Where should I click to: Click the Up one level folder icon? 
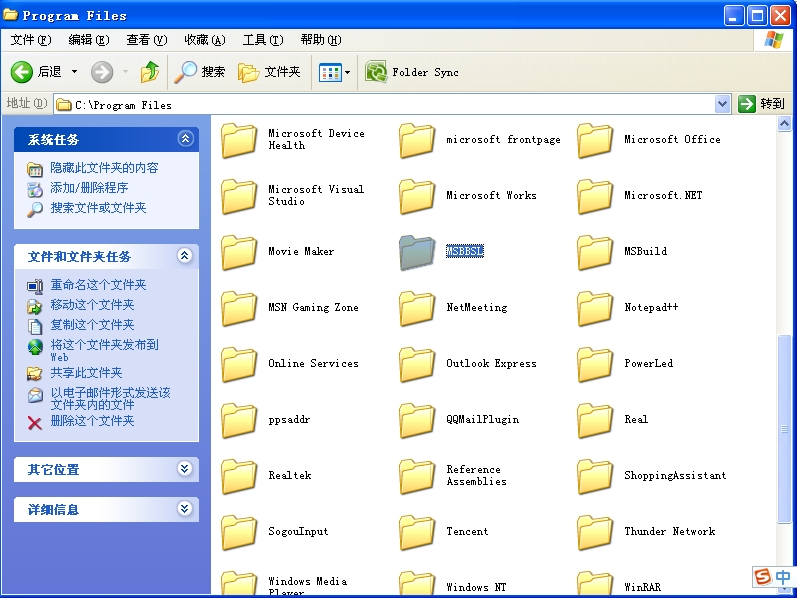click(x=150, y=72)
